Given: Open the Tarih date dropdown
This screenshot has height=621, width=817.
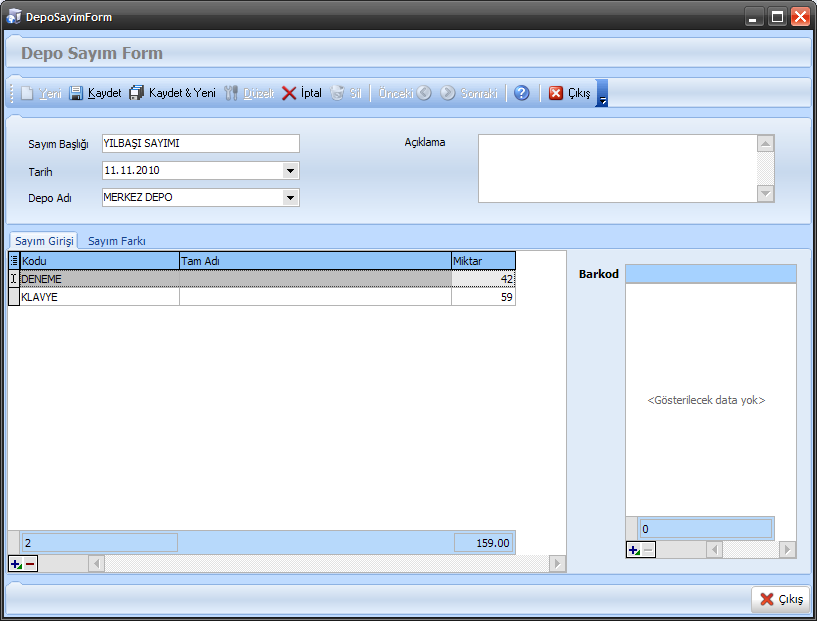Looking at the screenshot, I should (290, 171).
